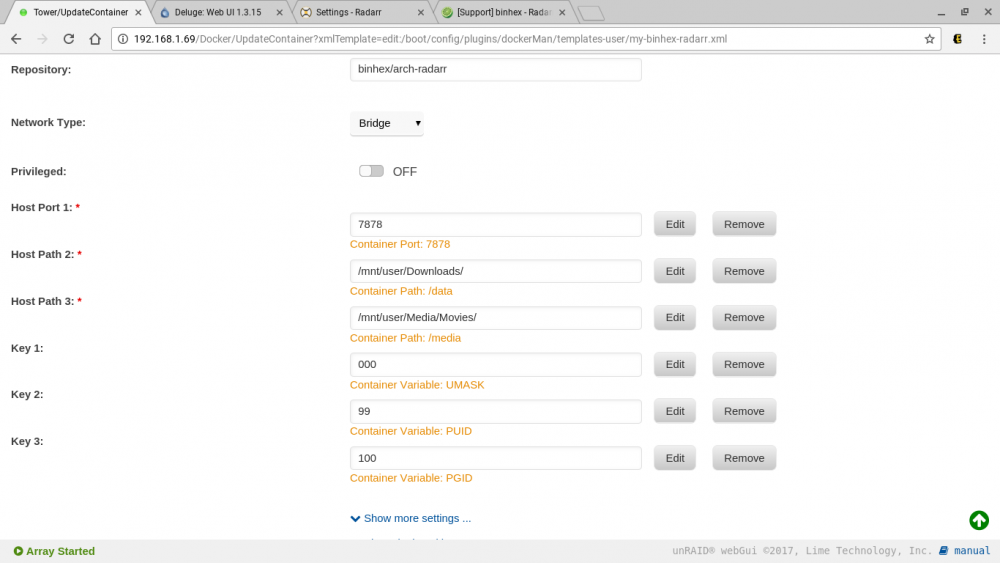This screenshot has height=563, width=1000.
Task: Click the Container Variable: UMASK text
Action: pyautogui.click(x=417, y=384)
